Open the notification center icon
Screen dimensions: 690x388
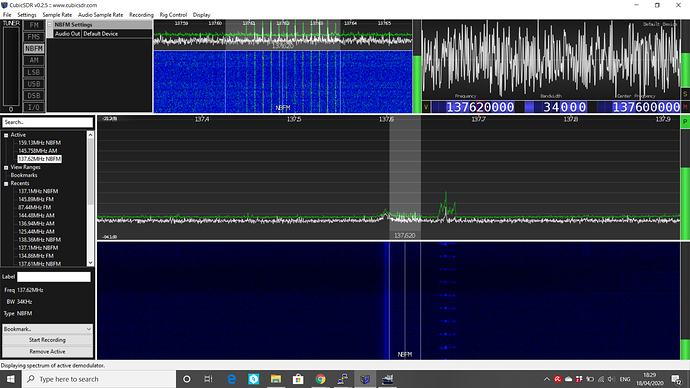click(x=676, y=379)
